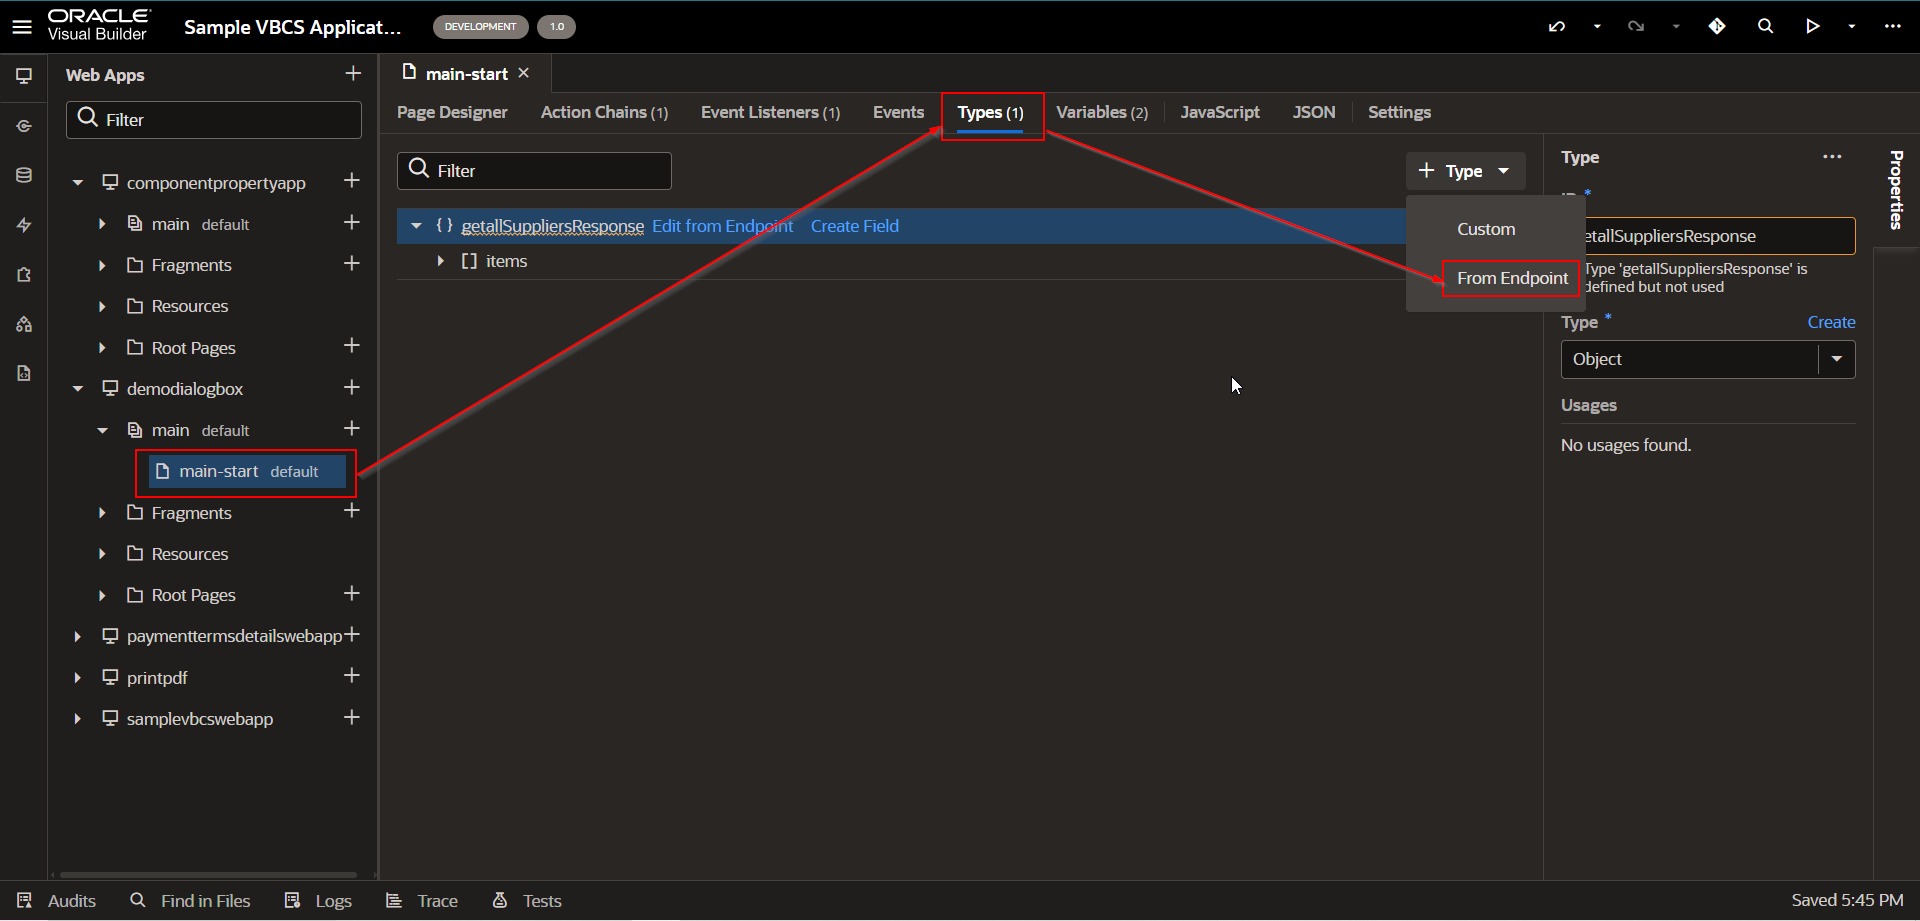Switch to Action Chains tab
Image resolution: width=1920 pixels, height=921 pixels.
[604, 112]
